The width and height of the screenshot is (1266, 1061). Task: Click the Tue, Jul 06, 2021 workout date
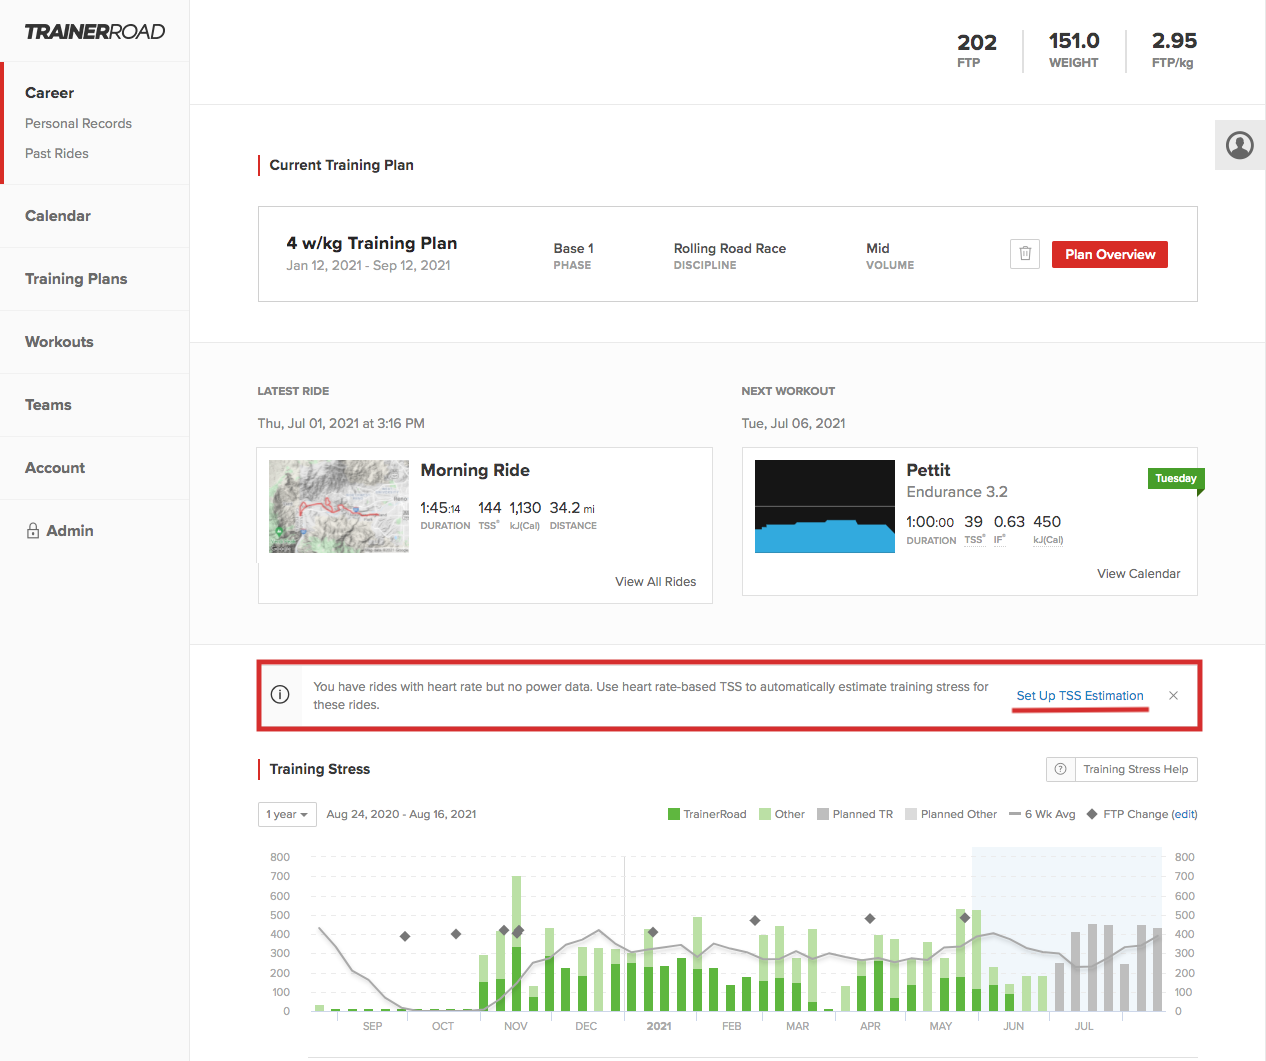click(x=793, y=423)
